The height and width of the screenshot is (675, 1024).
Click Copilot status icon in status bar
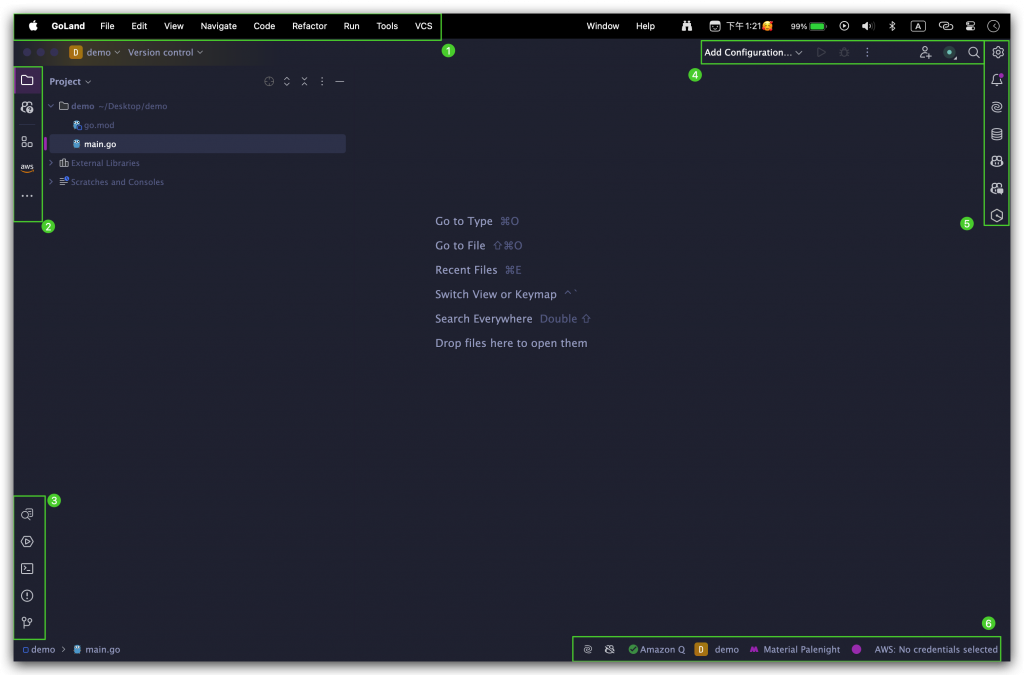click(609, 650)
